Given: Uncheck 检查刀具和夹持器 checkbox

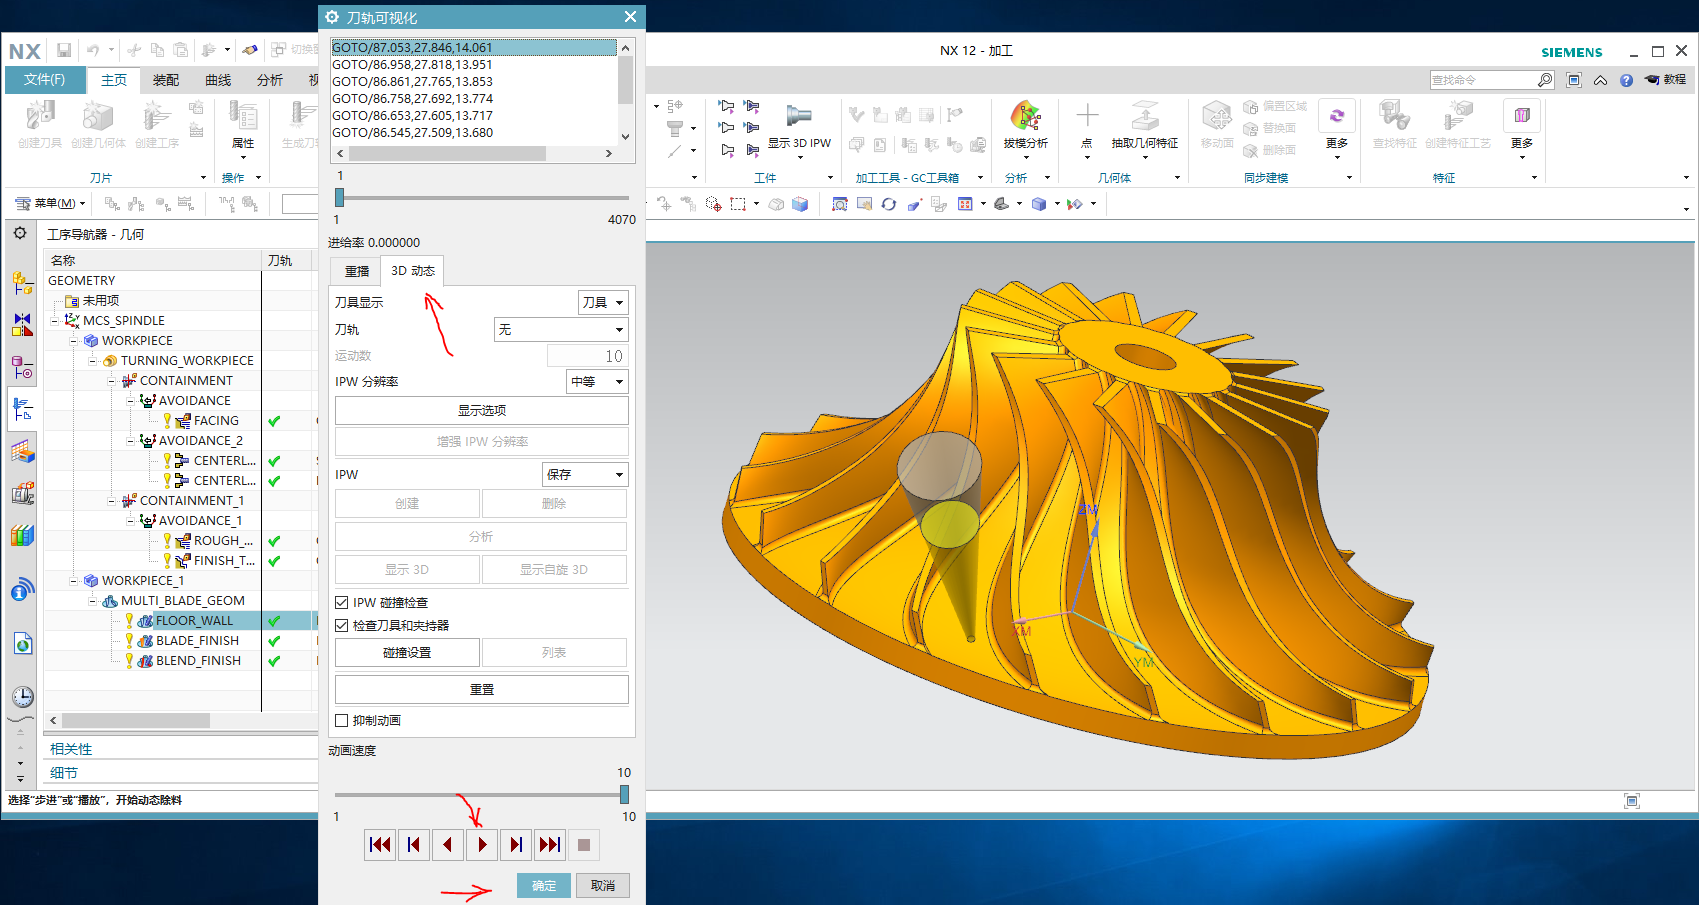Looking at the screenshot, I should coord(342,626).
